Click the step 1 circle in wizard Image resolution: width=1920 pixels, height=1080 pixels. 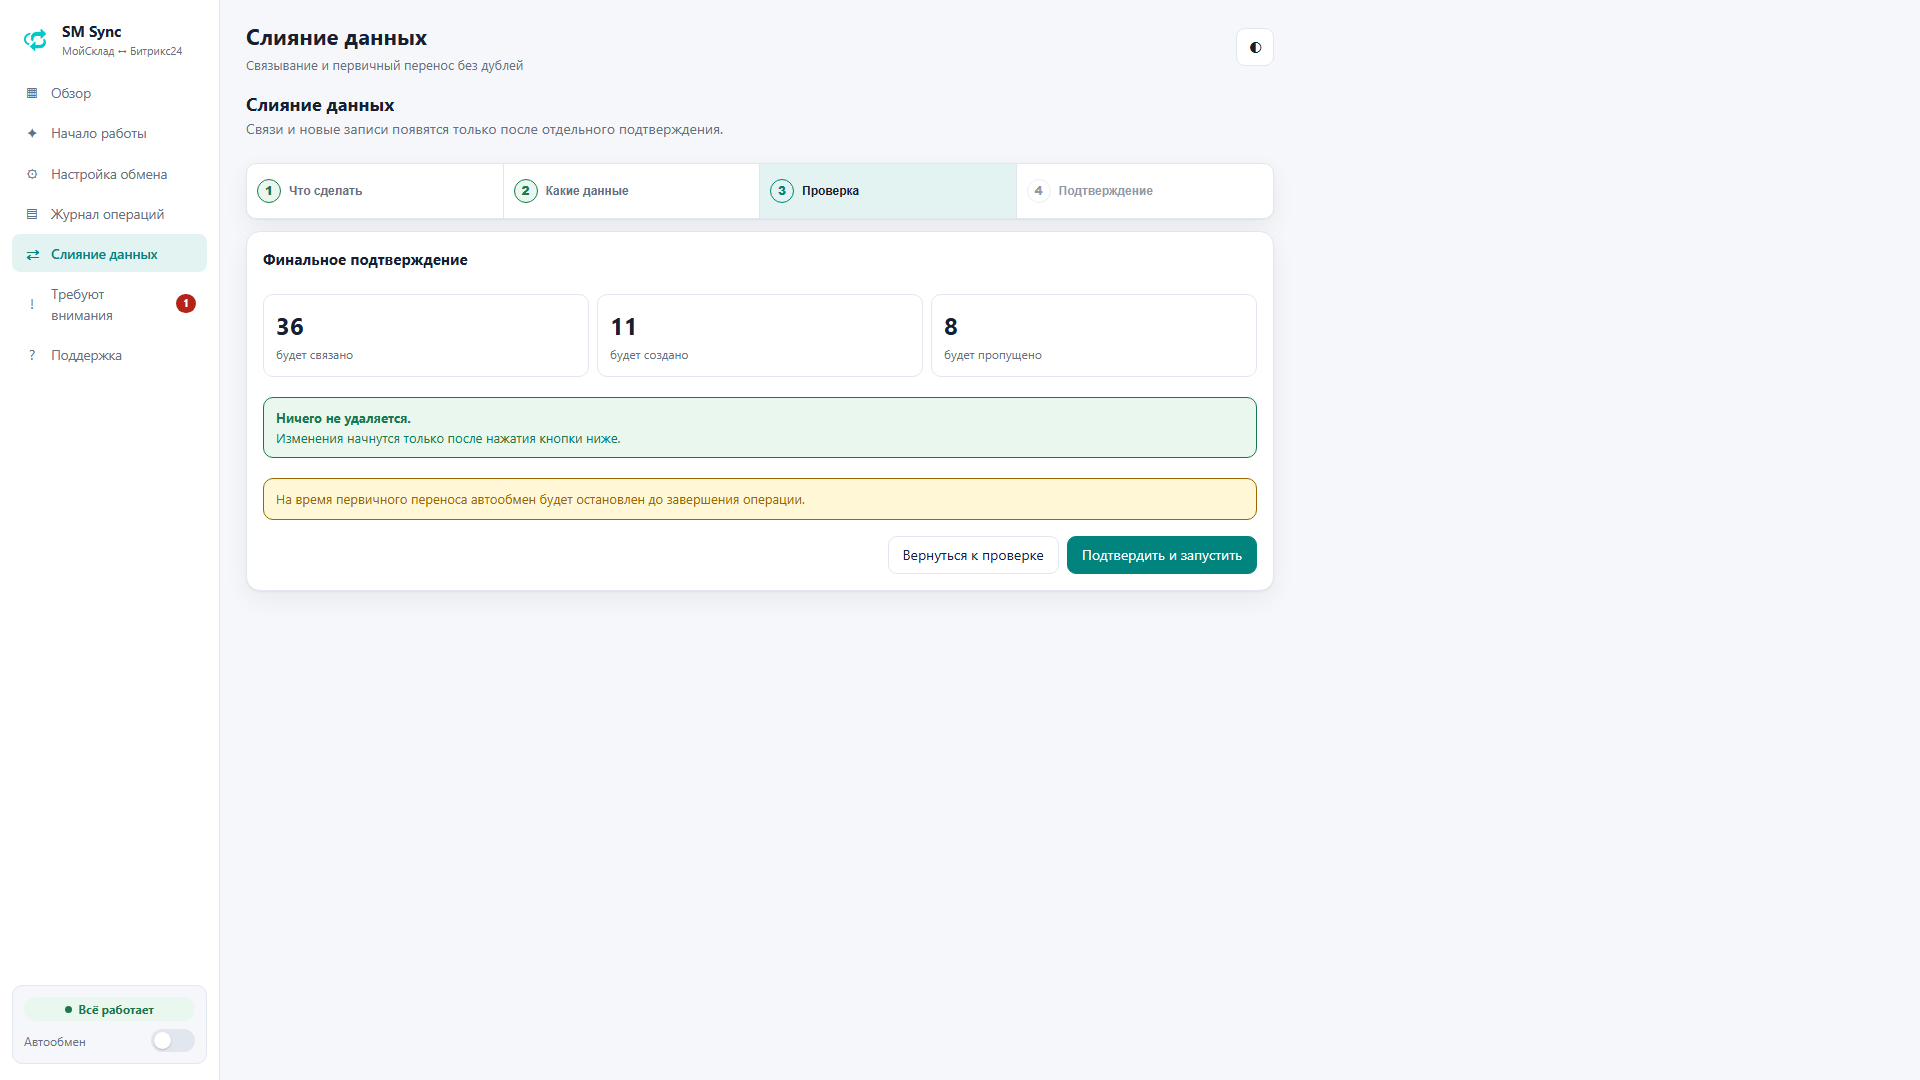[269, 191]
